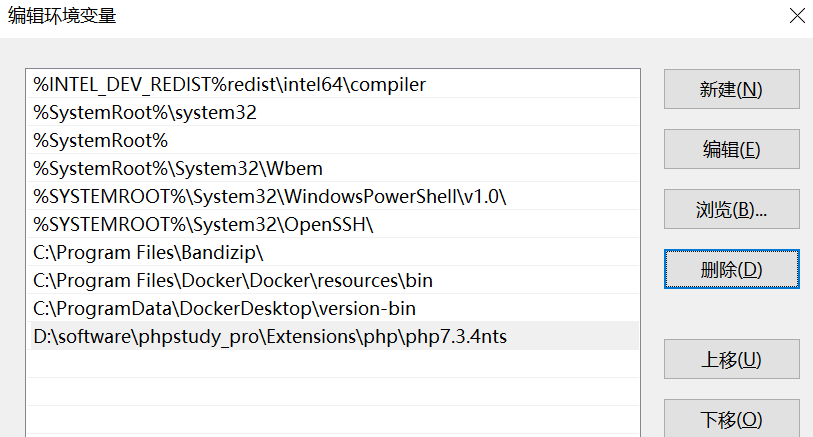Select the phpstudy_pro php7.3.4nts entry

(x=270, y=337)
